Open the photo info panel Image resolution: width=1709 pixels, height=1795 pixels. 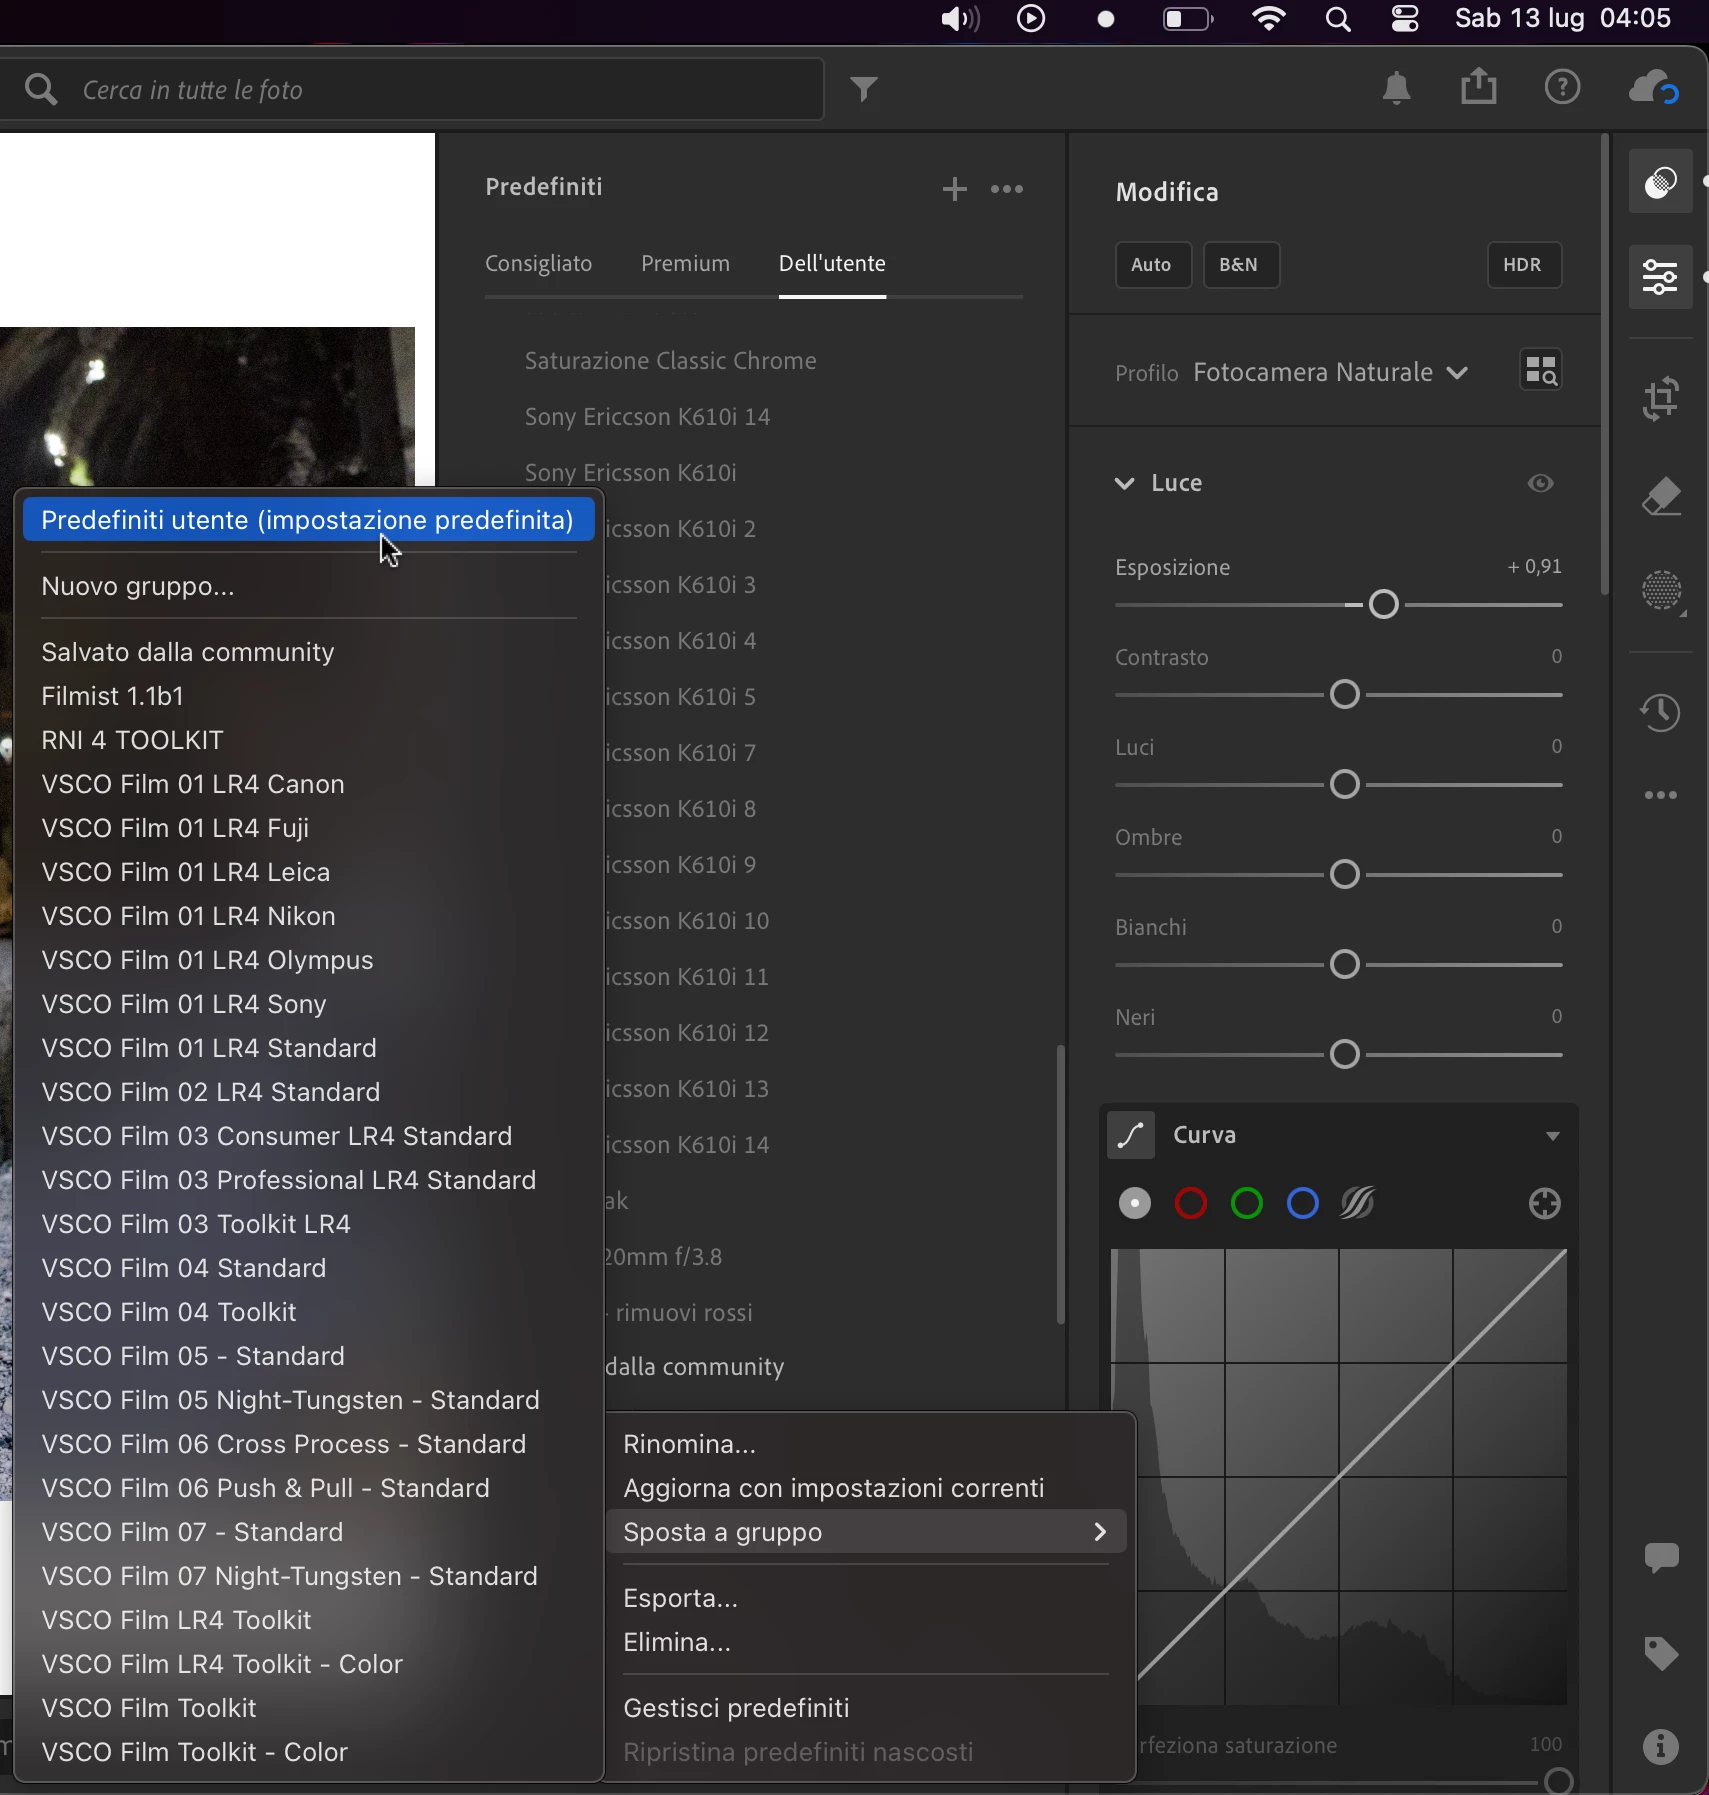1661,1747
